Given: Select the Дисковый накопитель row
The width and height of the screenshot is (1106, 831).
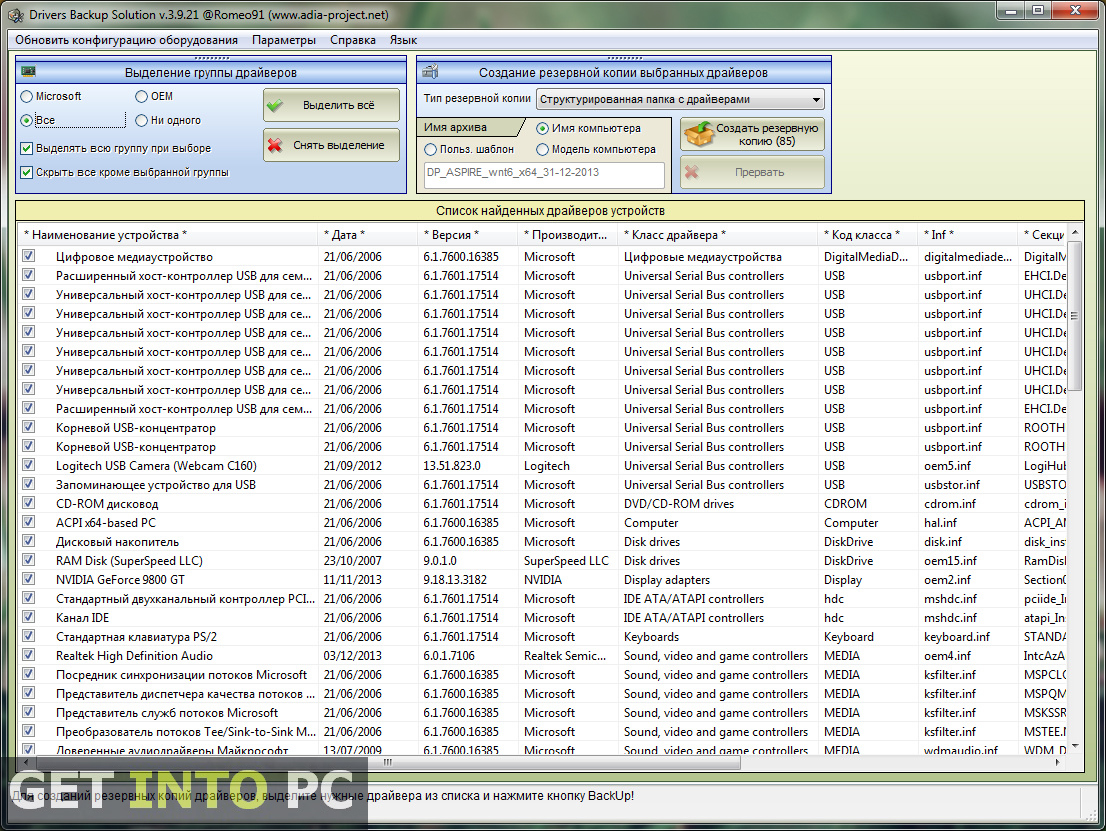Looking at the screenshot, I should (543, 542).
